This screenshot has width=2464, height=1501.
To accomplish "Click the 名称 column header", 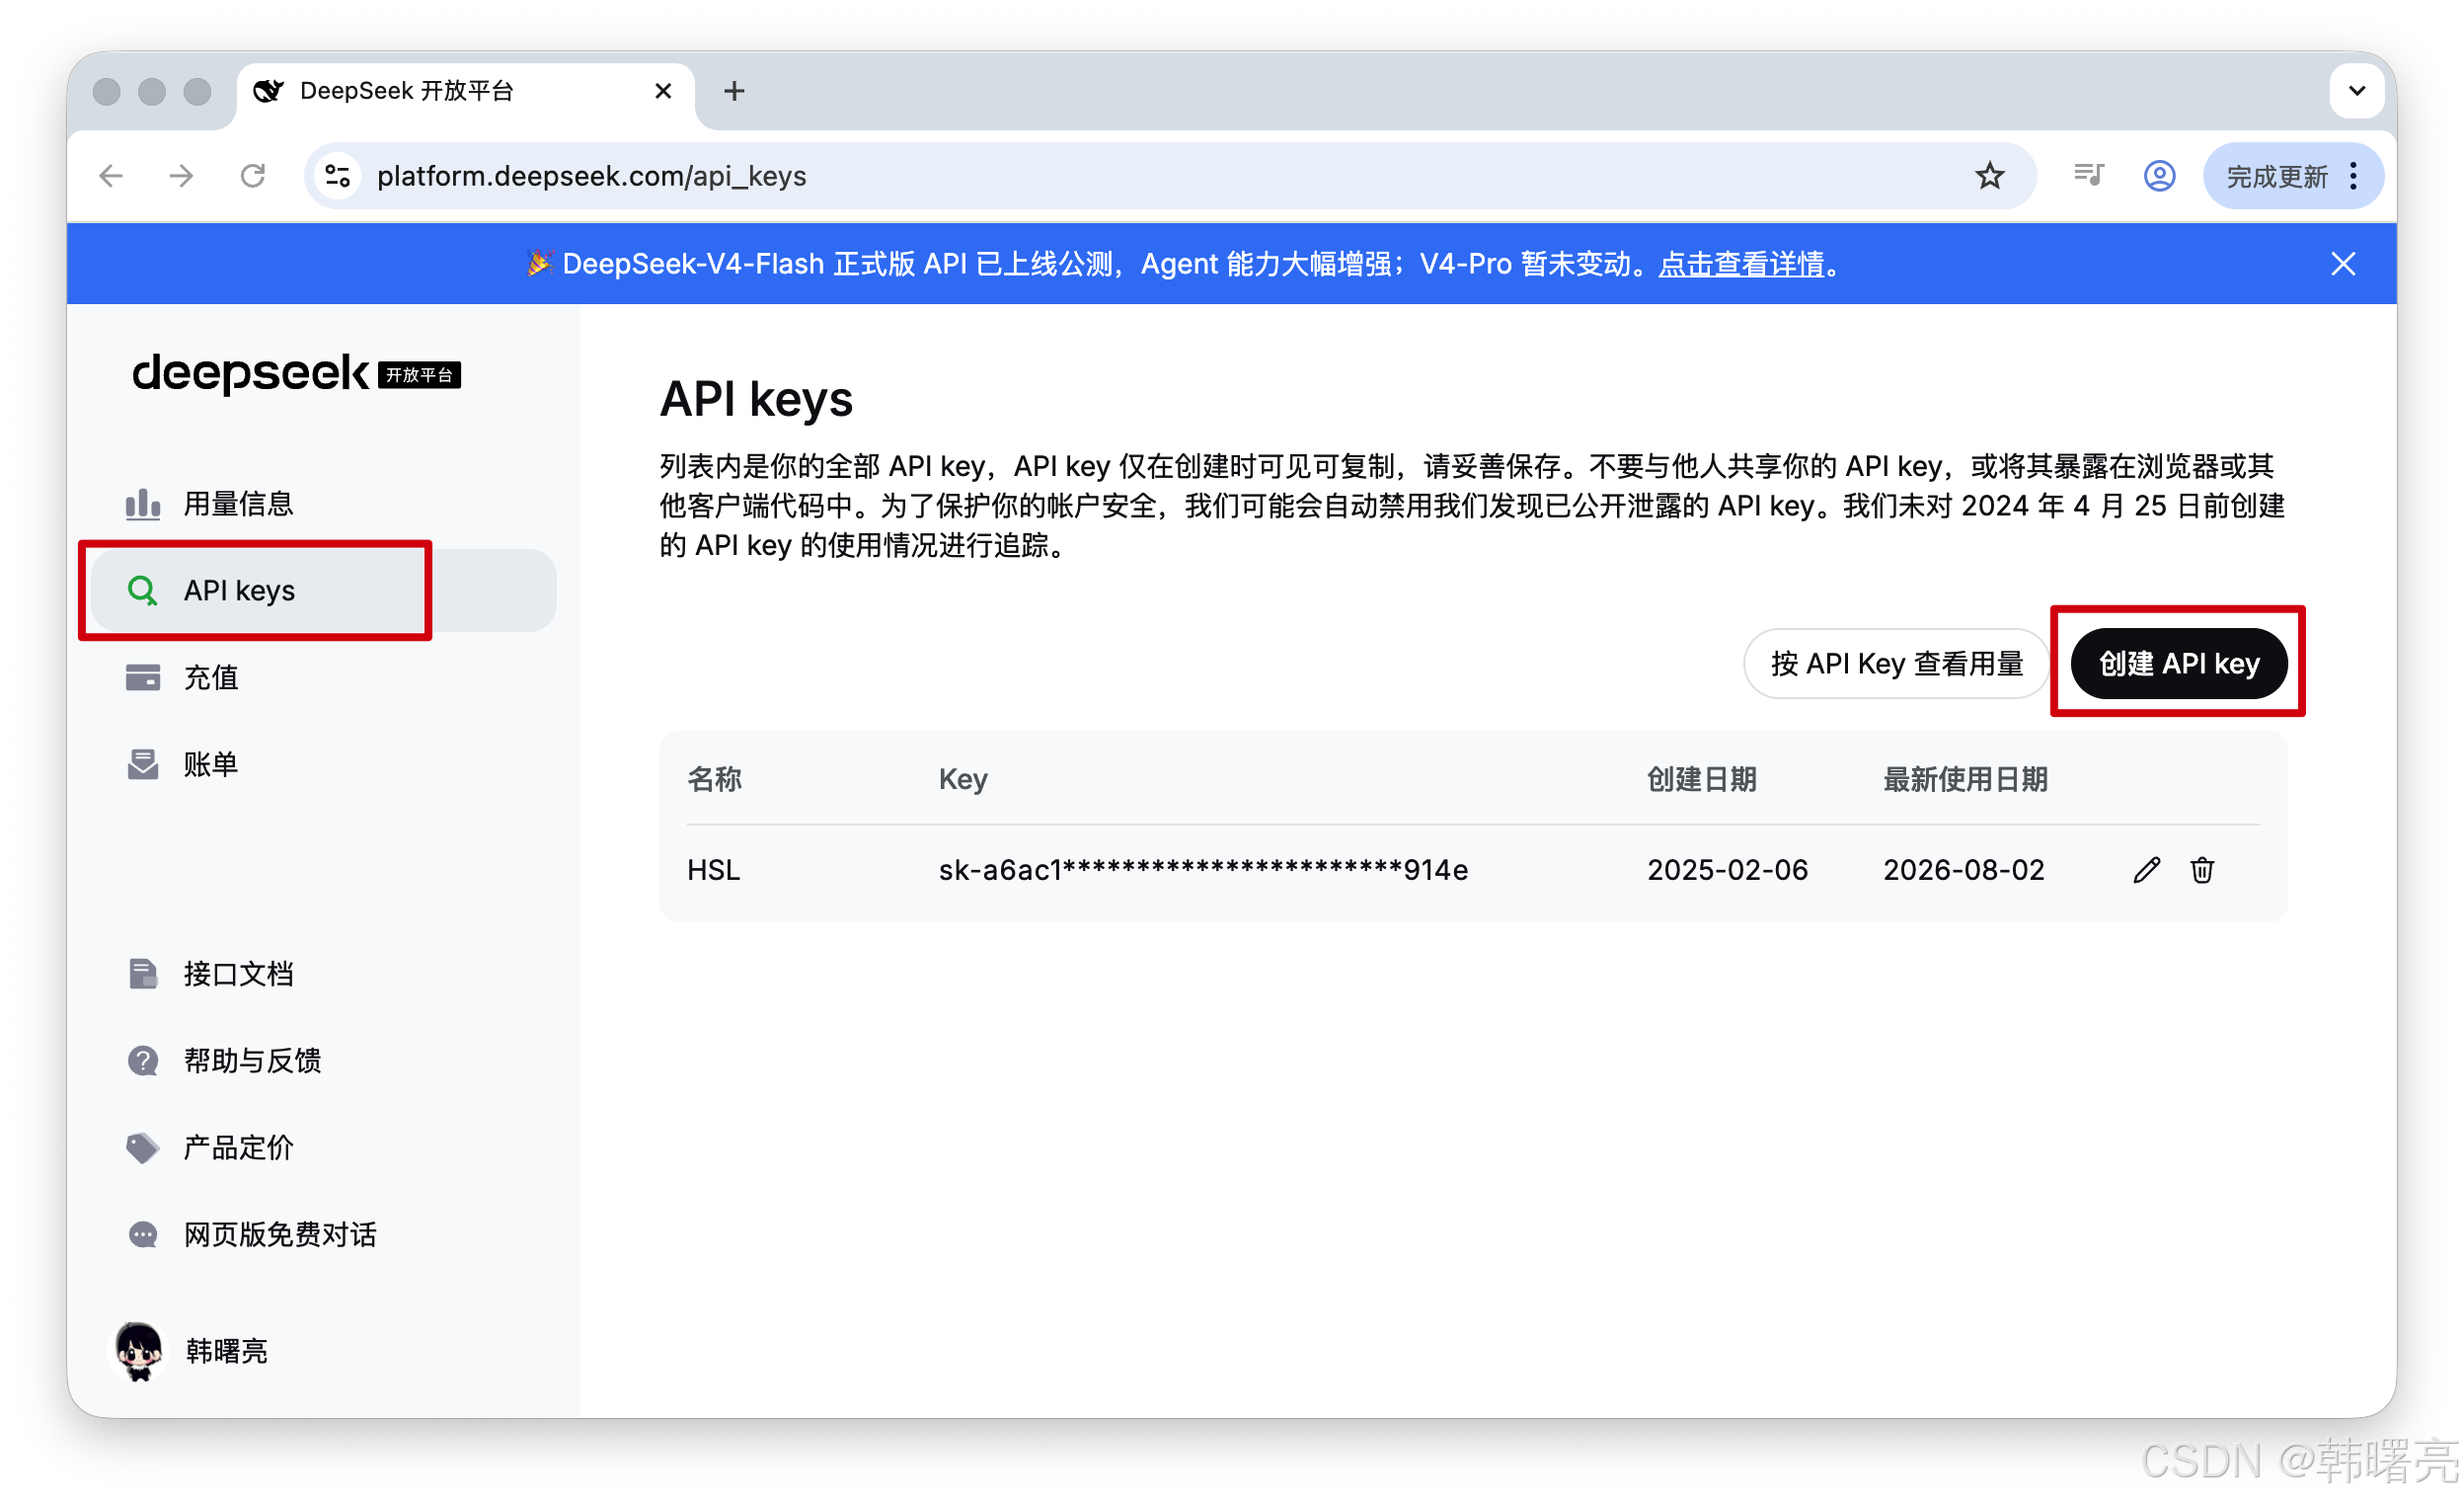I will (x=714, y=779).
